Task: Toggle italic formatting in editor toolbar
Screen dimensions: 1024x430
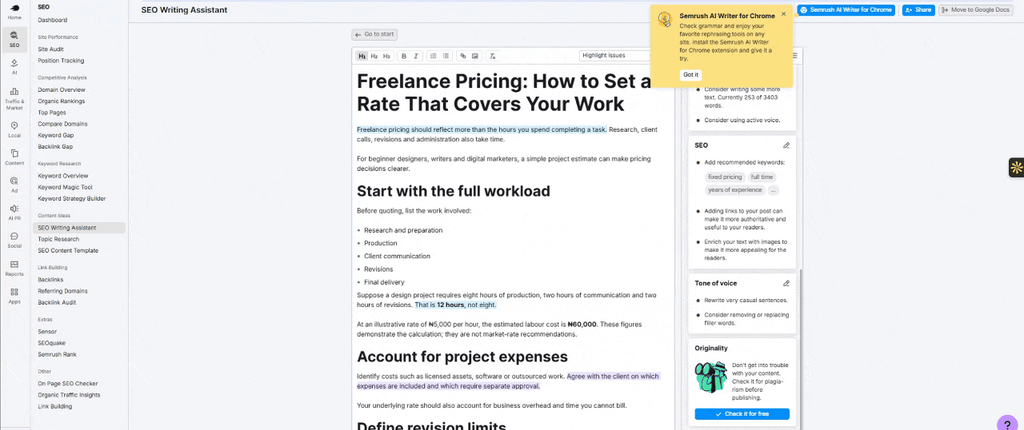Action: coord(416,56)
